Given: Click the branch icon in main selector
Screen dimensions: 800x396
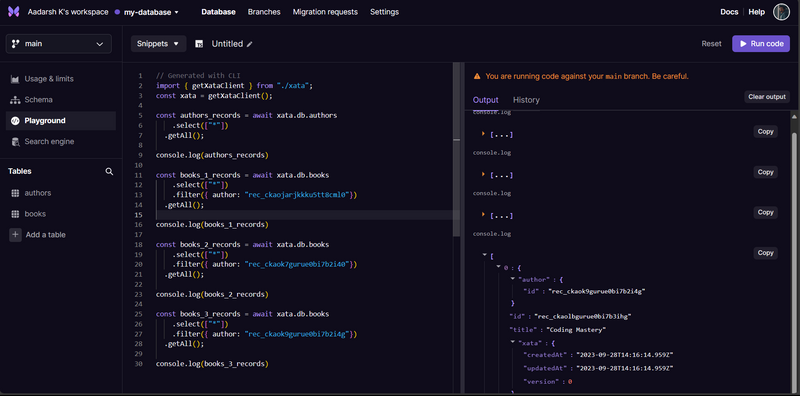Looking at the screenshot, I should coord(15,44).
